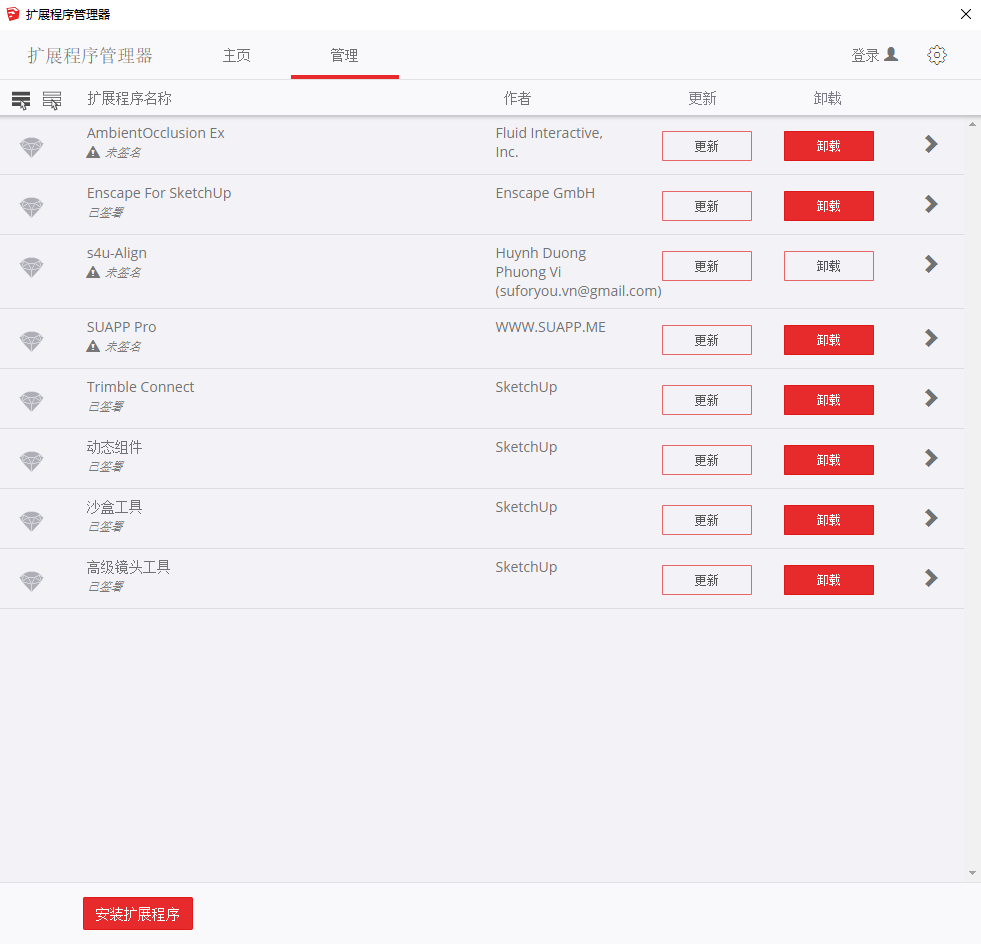Update Trimble Connect extension
The height and width of the screenshot is (944, 981).
tap(706, 400)
